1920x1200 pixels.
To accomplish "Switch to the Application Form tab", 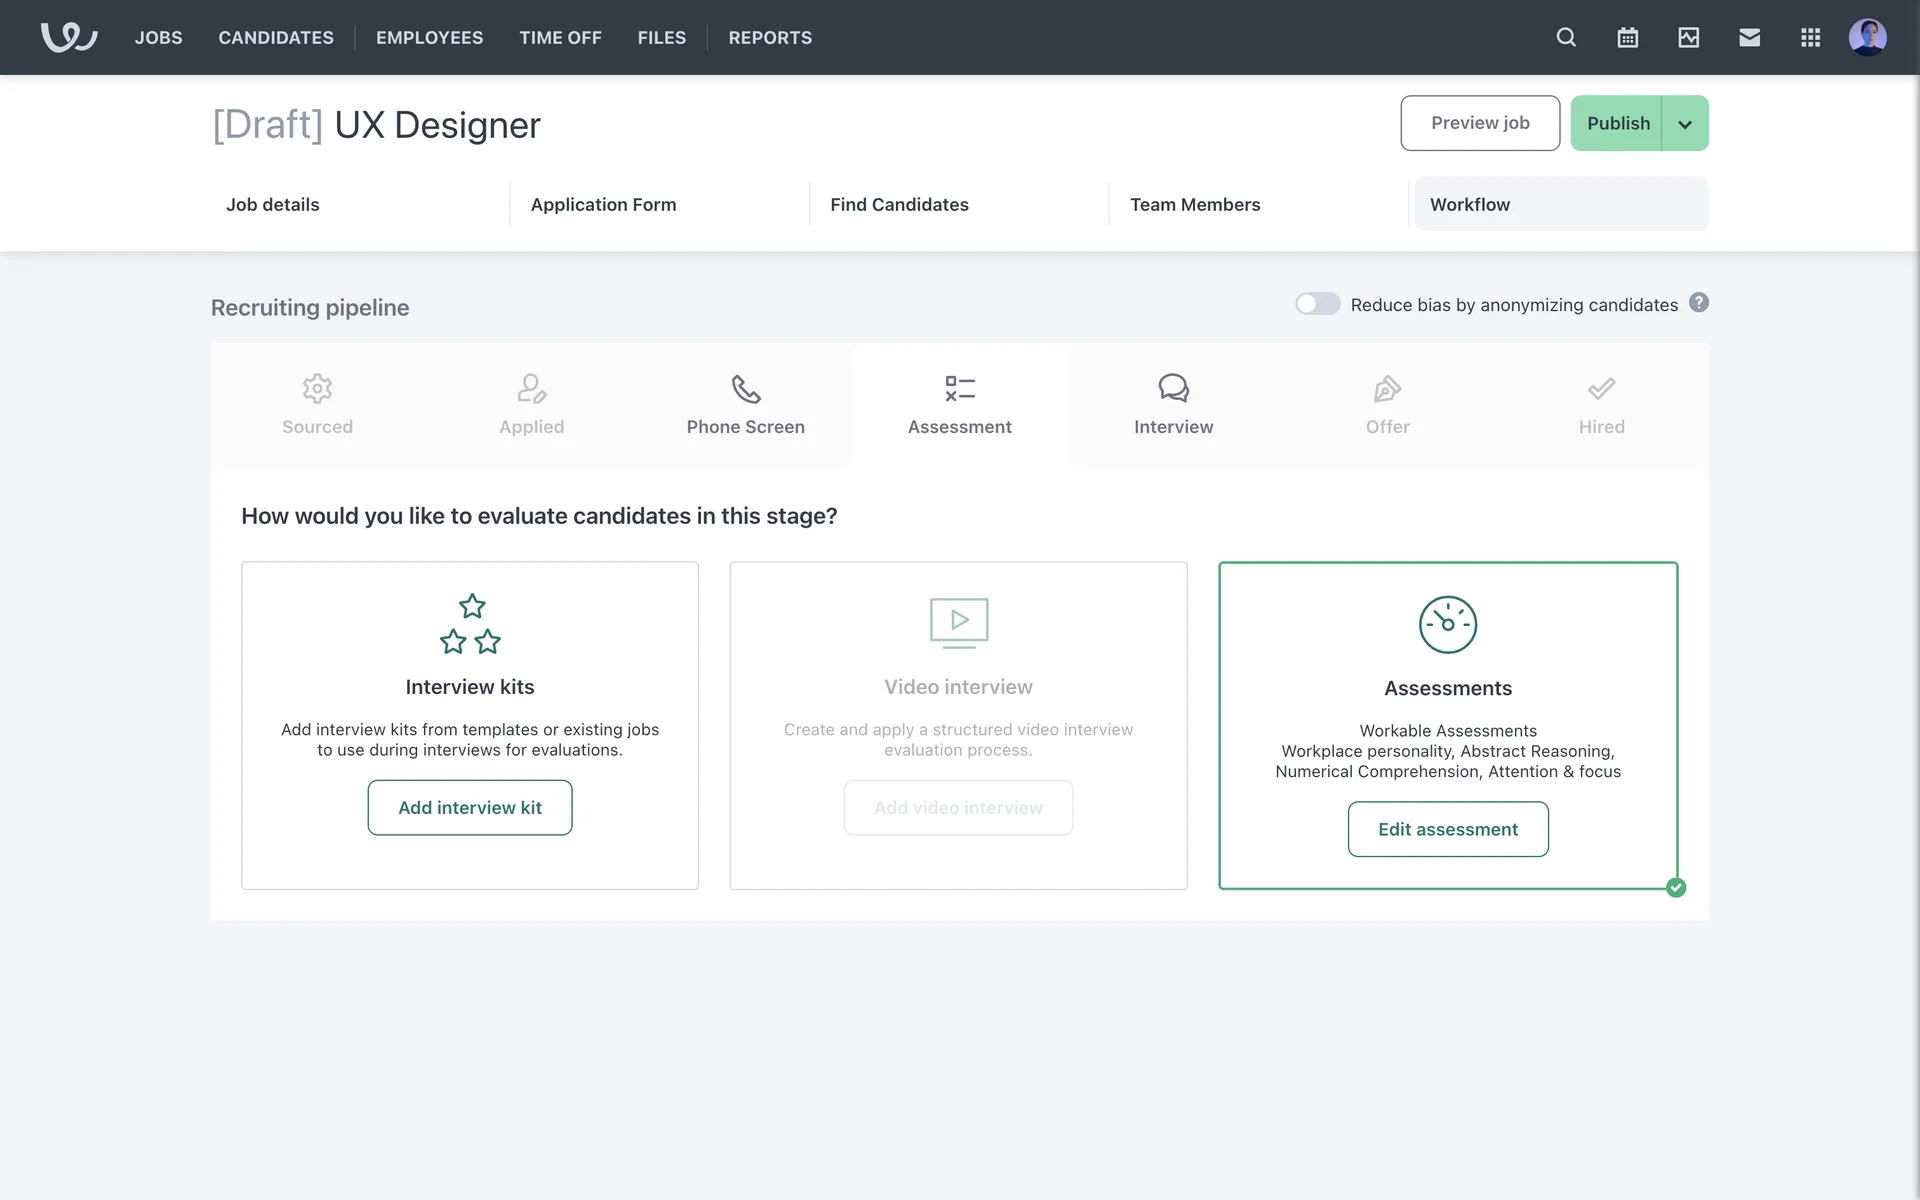I will coord(603,204).
